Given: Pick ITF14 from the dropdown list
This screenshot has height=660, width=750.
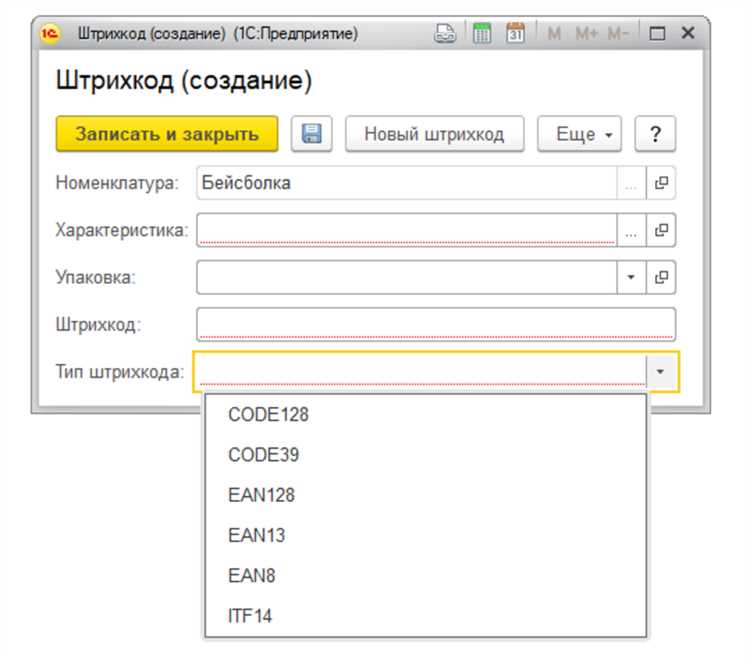Looking at the screenshot, I should [250, 616].
